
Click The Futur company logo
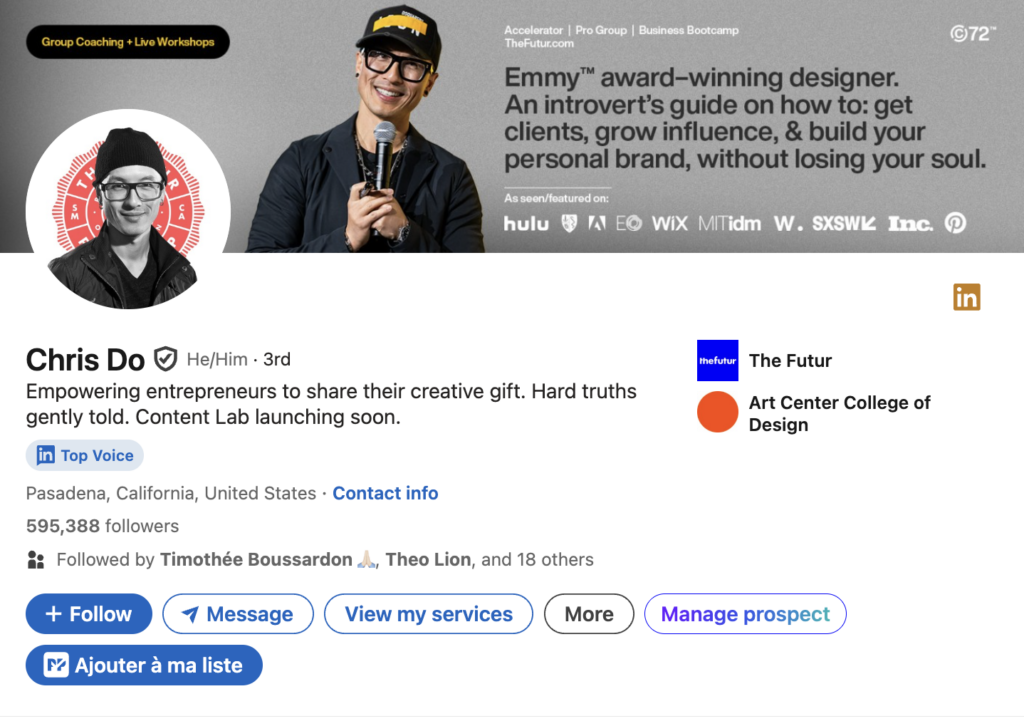click(x=717, y=360)
